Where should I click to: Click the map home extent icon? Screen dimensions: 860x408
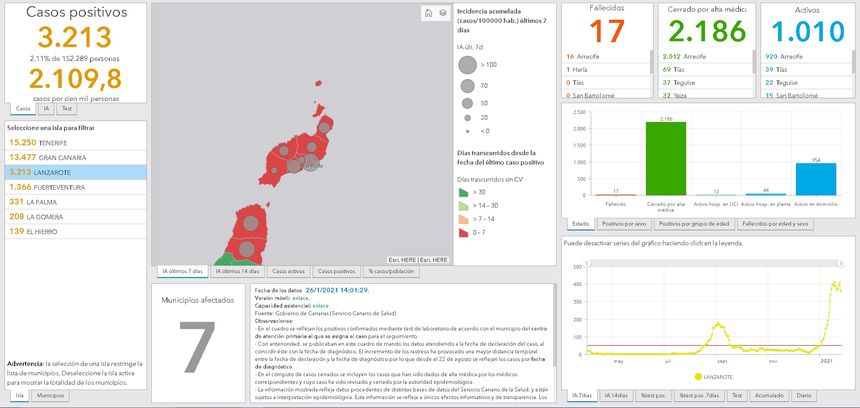(429, 14)
